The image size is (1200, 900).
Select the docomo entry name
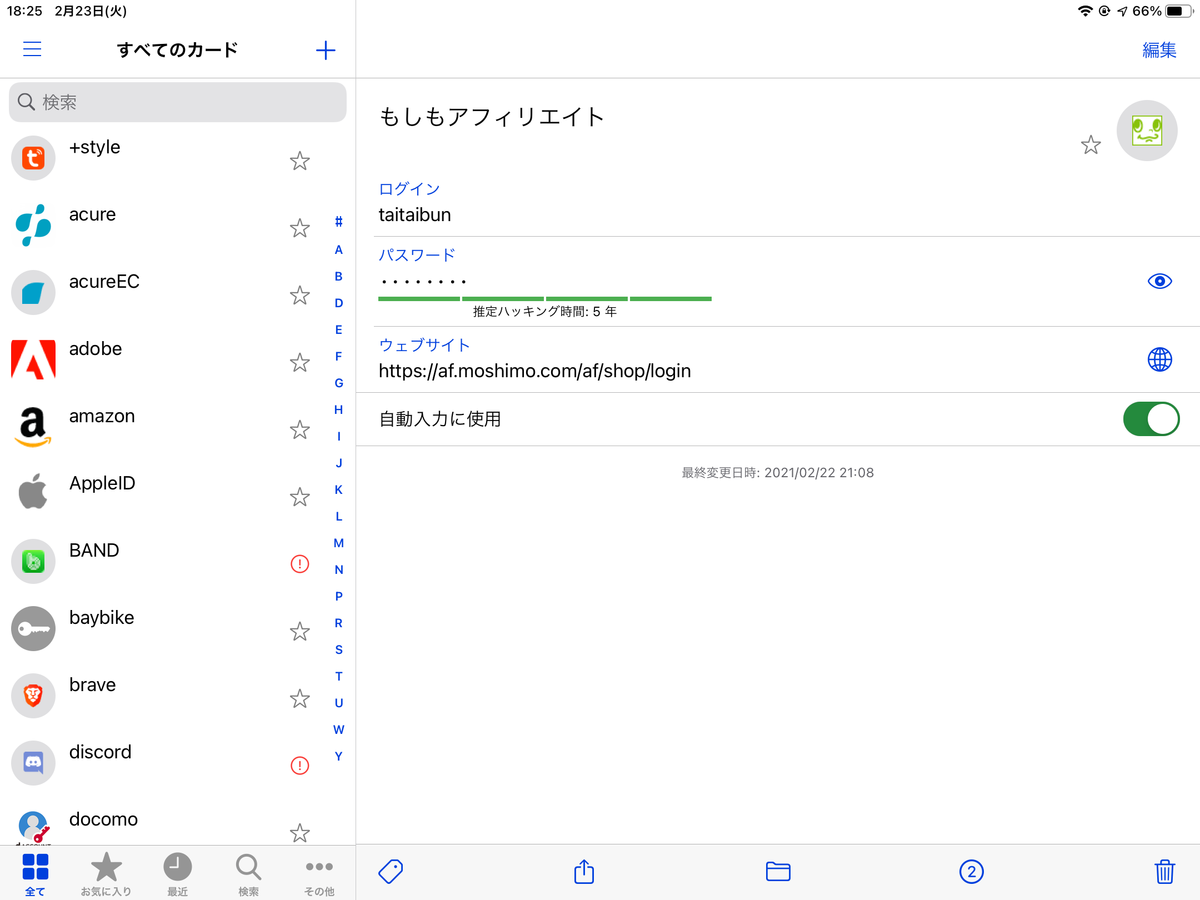(103, 820)
